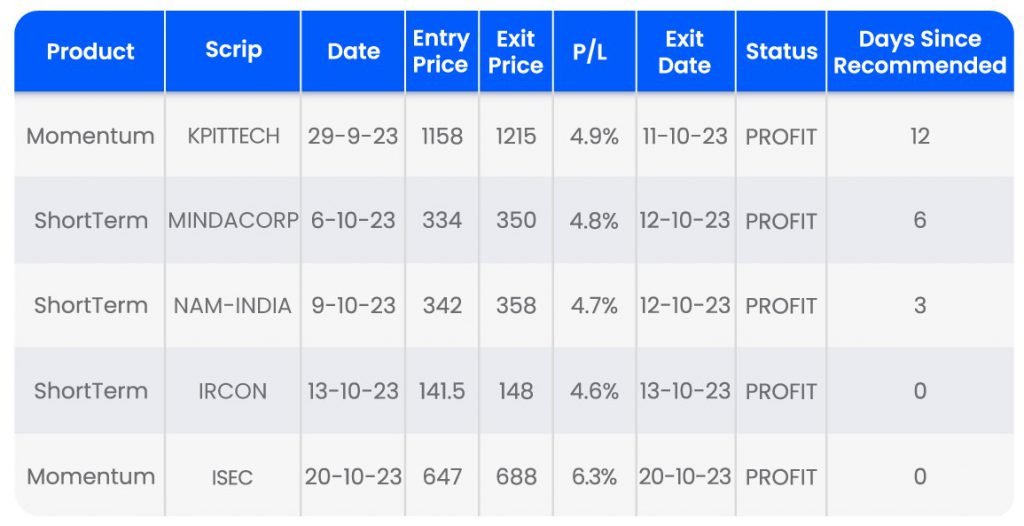Click the P/L column header
Viewport: 1024px width, 526px height.
pyautogui.click(x=594, y=52)
